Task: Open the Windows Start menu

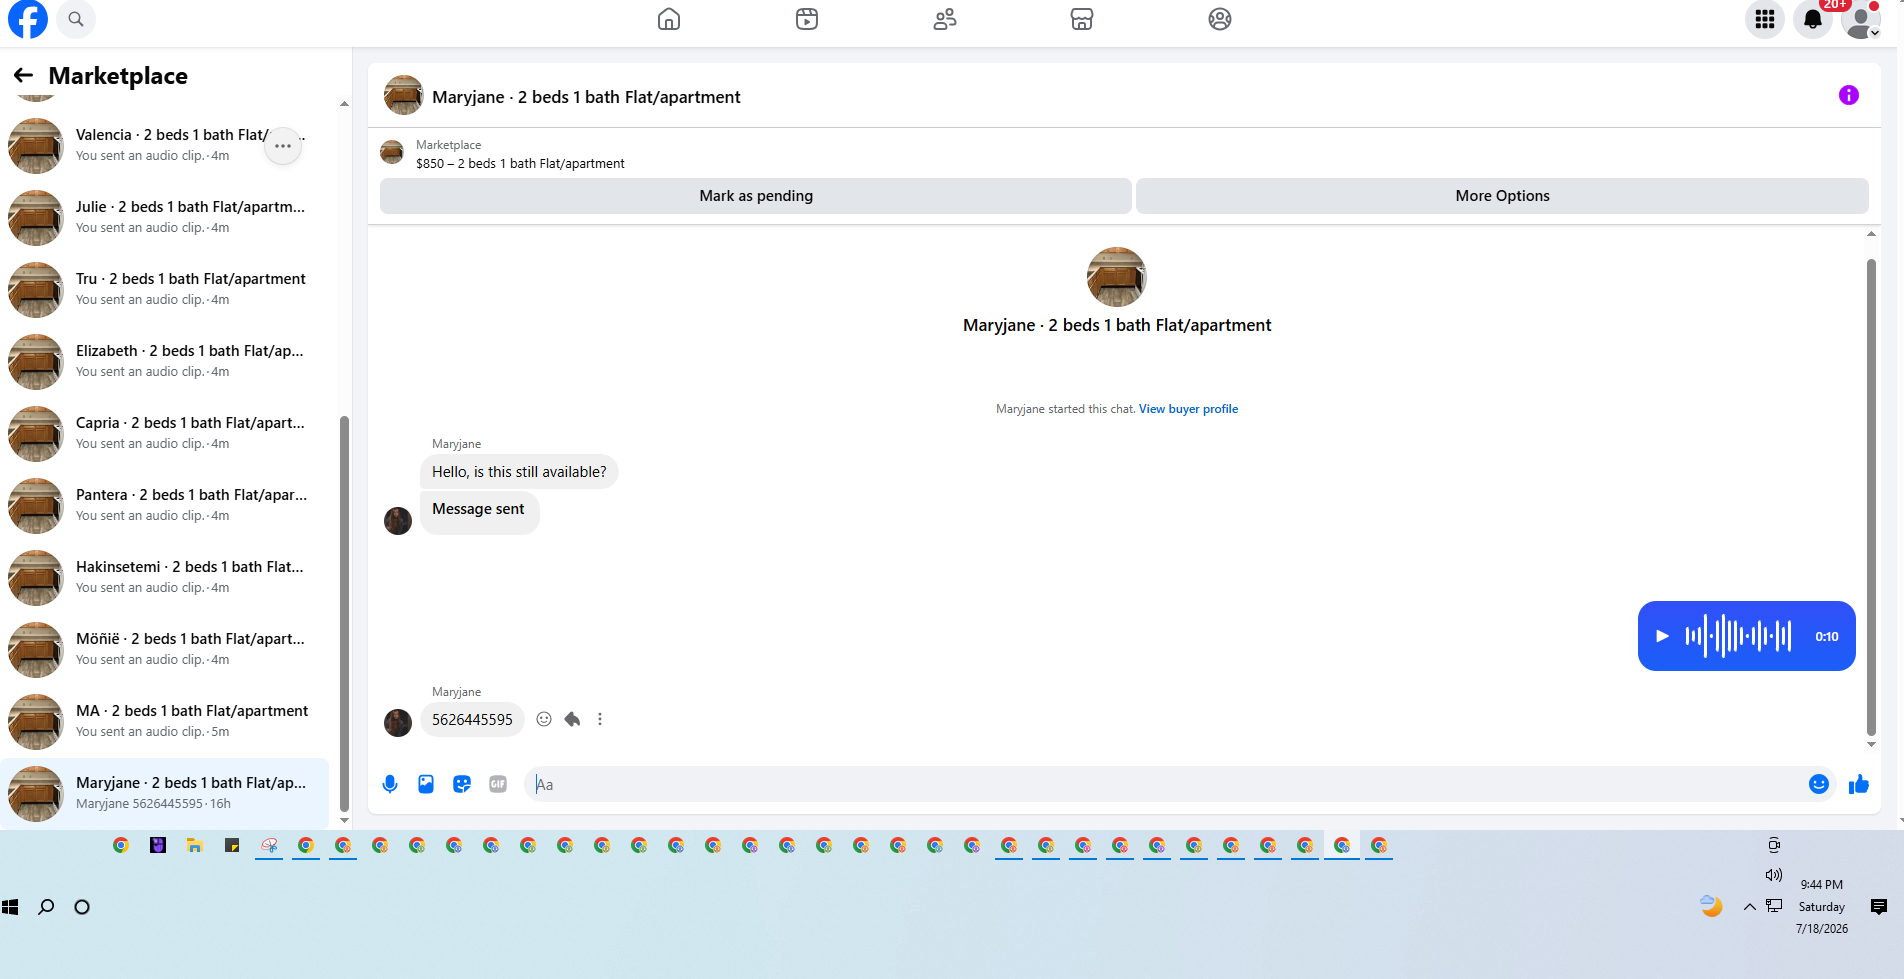Action: click(x=11, y=907)
